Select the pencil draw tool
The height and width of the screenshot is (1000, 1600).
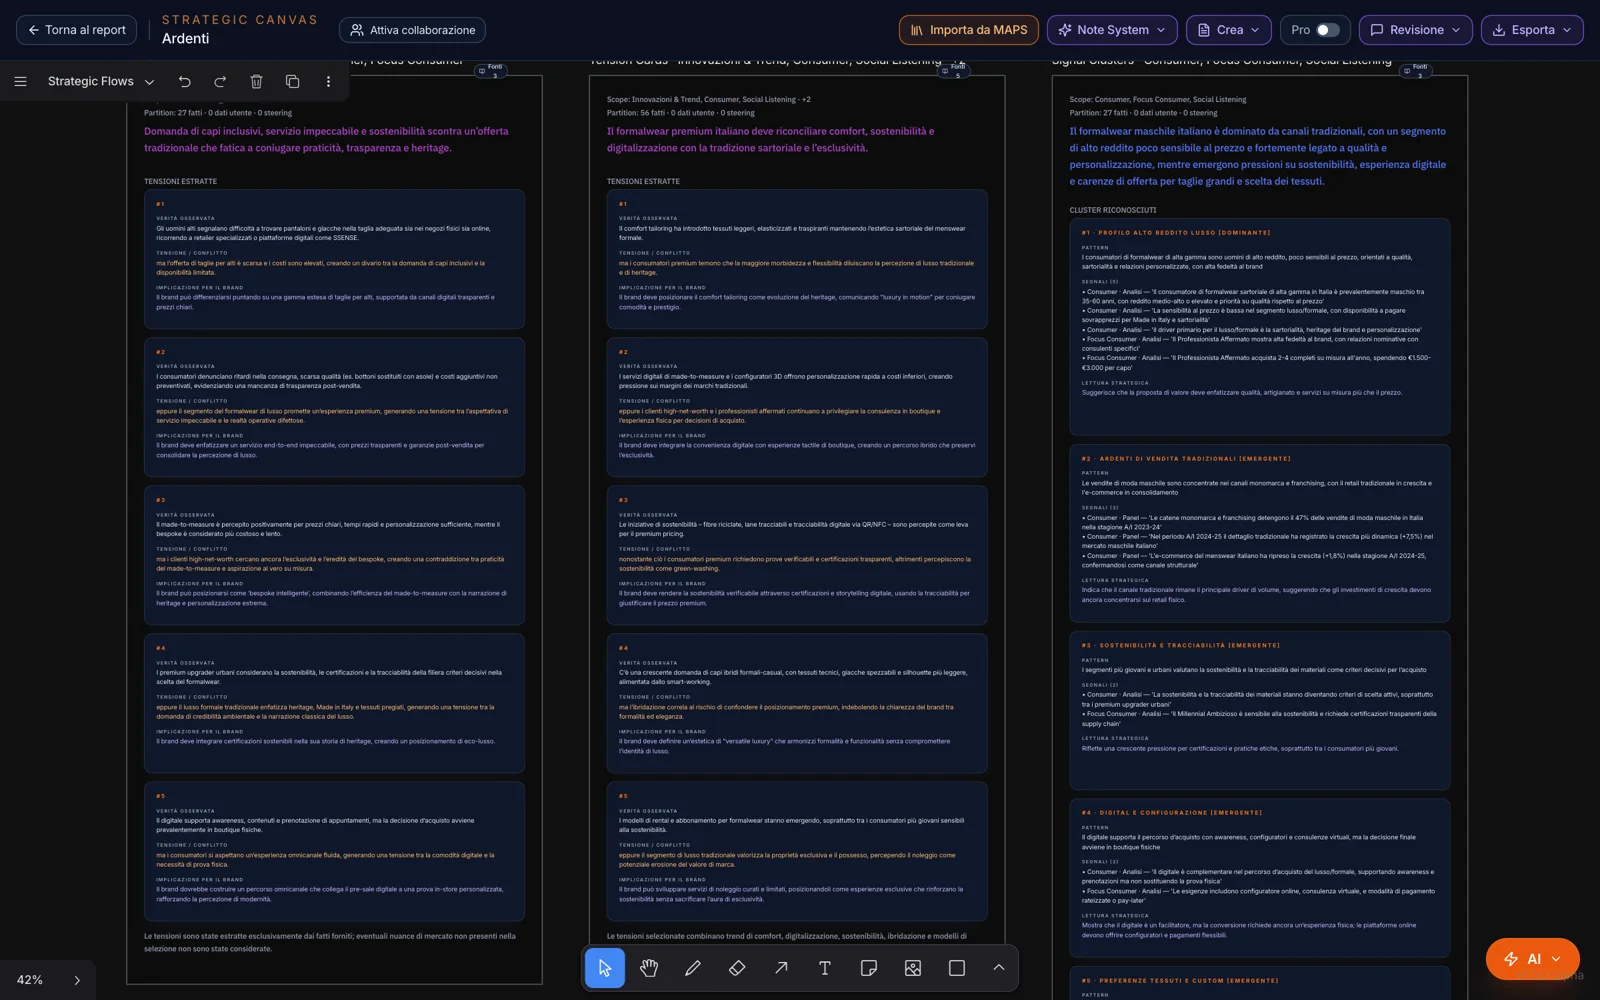click(693, 968)
